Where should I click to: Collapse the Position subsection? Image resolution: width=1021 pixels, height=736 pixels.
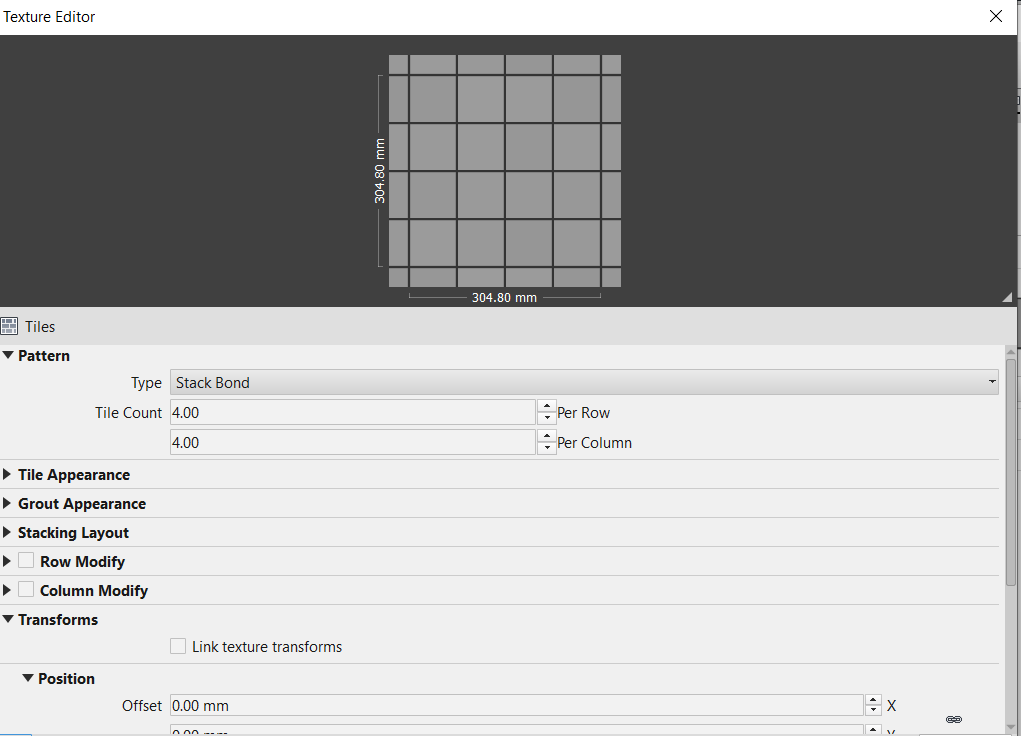(x=28, y=678)
